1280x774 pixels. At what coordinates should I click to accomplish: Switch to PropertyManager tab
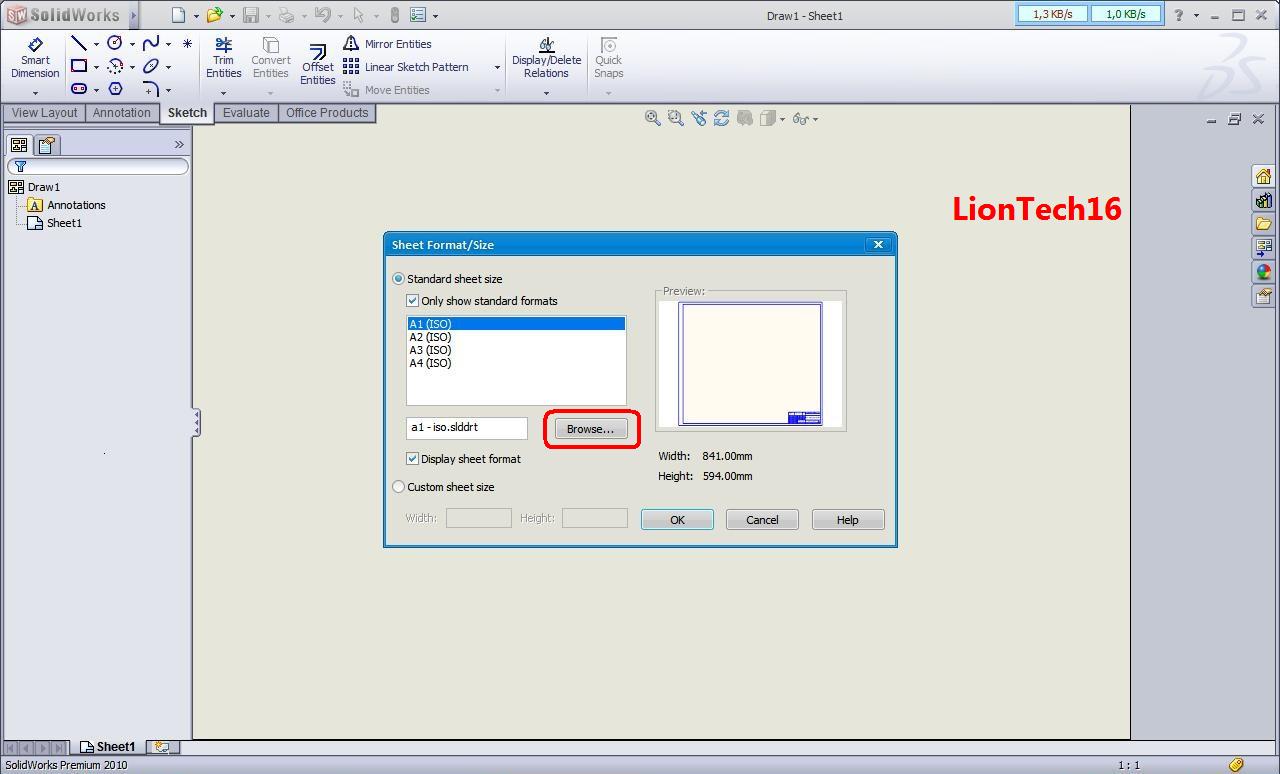click(47, 145)
